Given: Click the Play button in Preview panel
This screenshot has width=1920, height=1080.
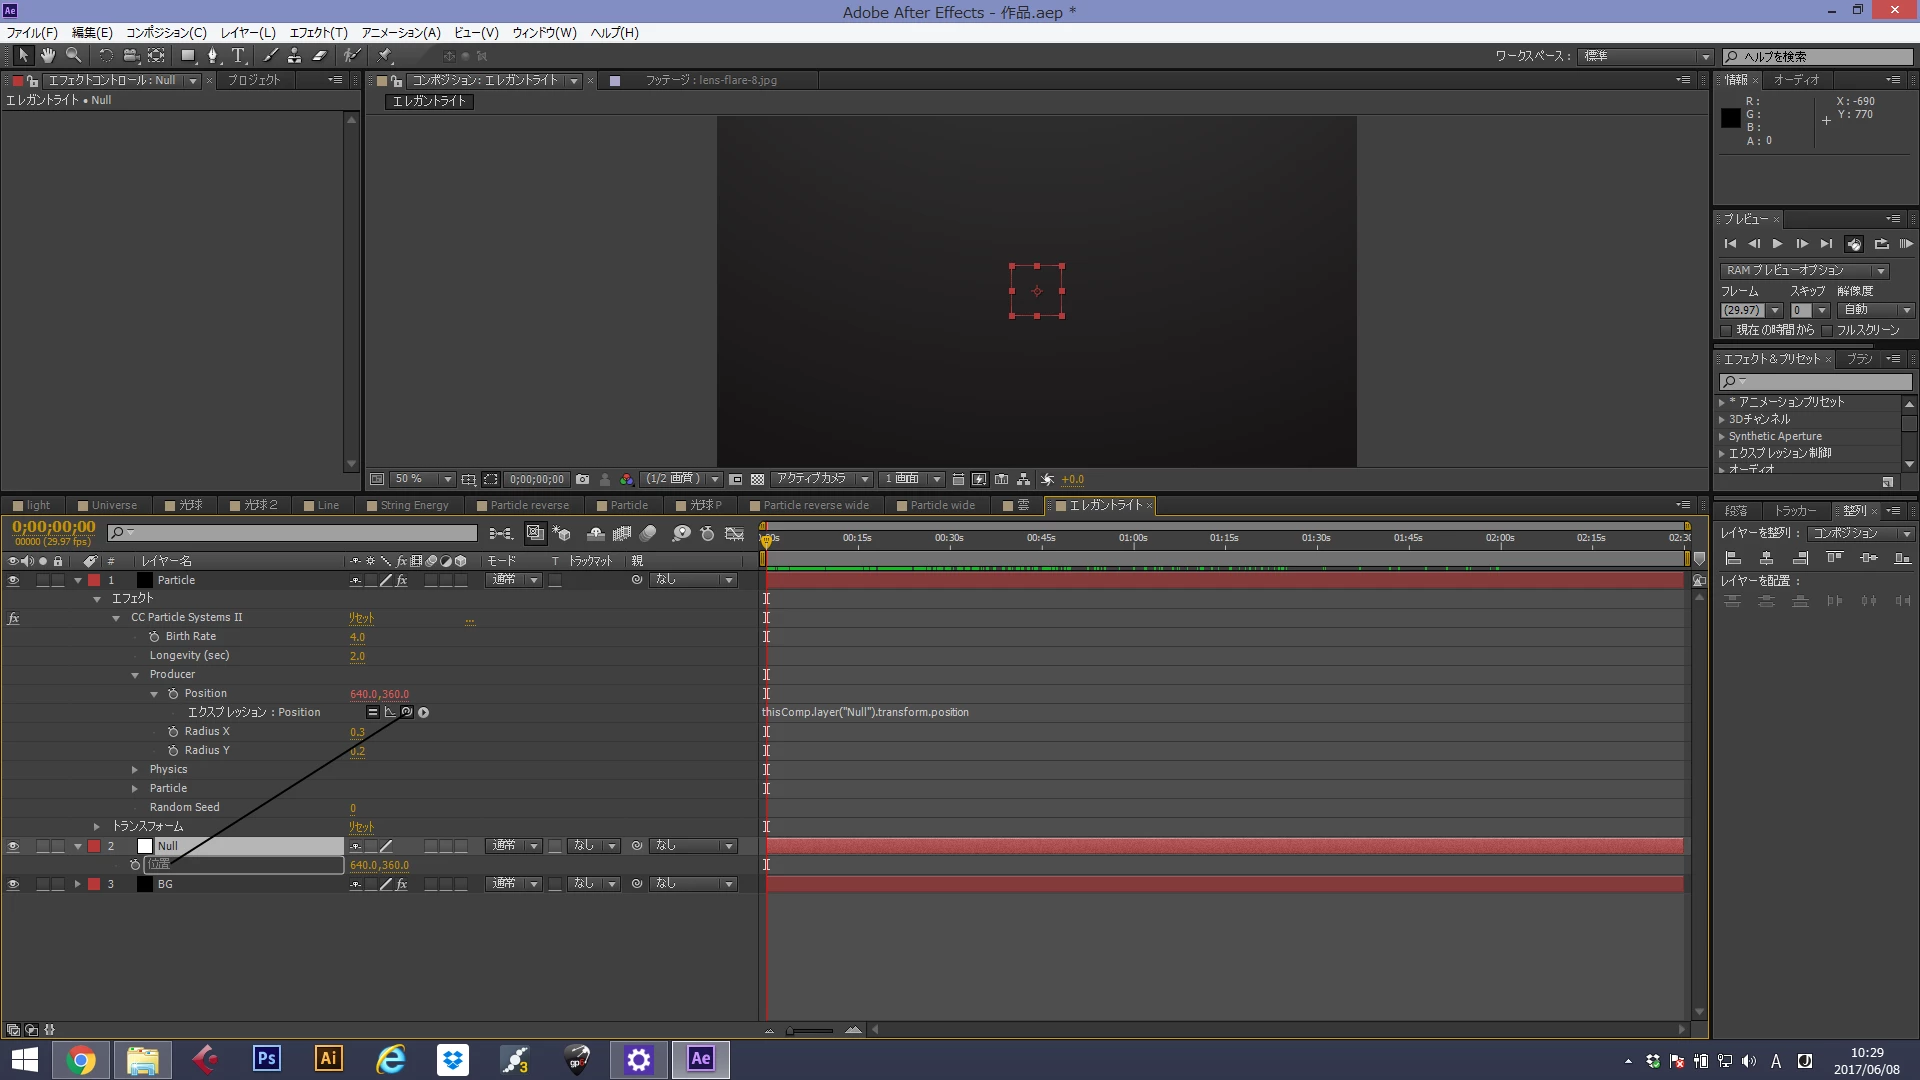Looking at the screenshot, I should (x=1777, y=244).
